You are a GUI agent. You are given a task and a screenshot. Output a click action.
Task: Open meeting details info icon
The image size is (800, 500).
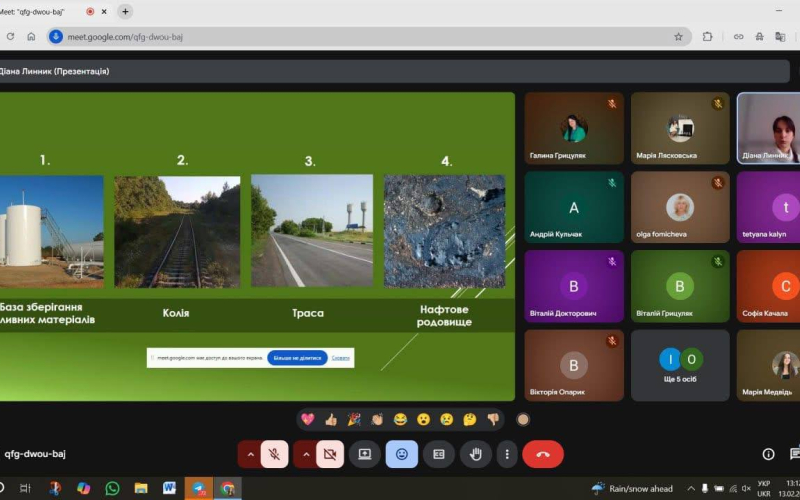pyautogui.click(x=768, y=454)
